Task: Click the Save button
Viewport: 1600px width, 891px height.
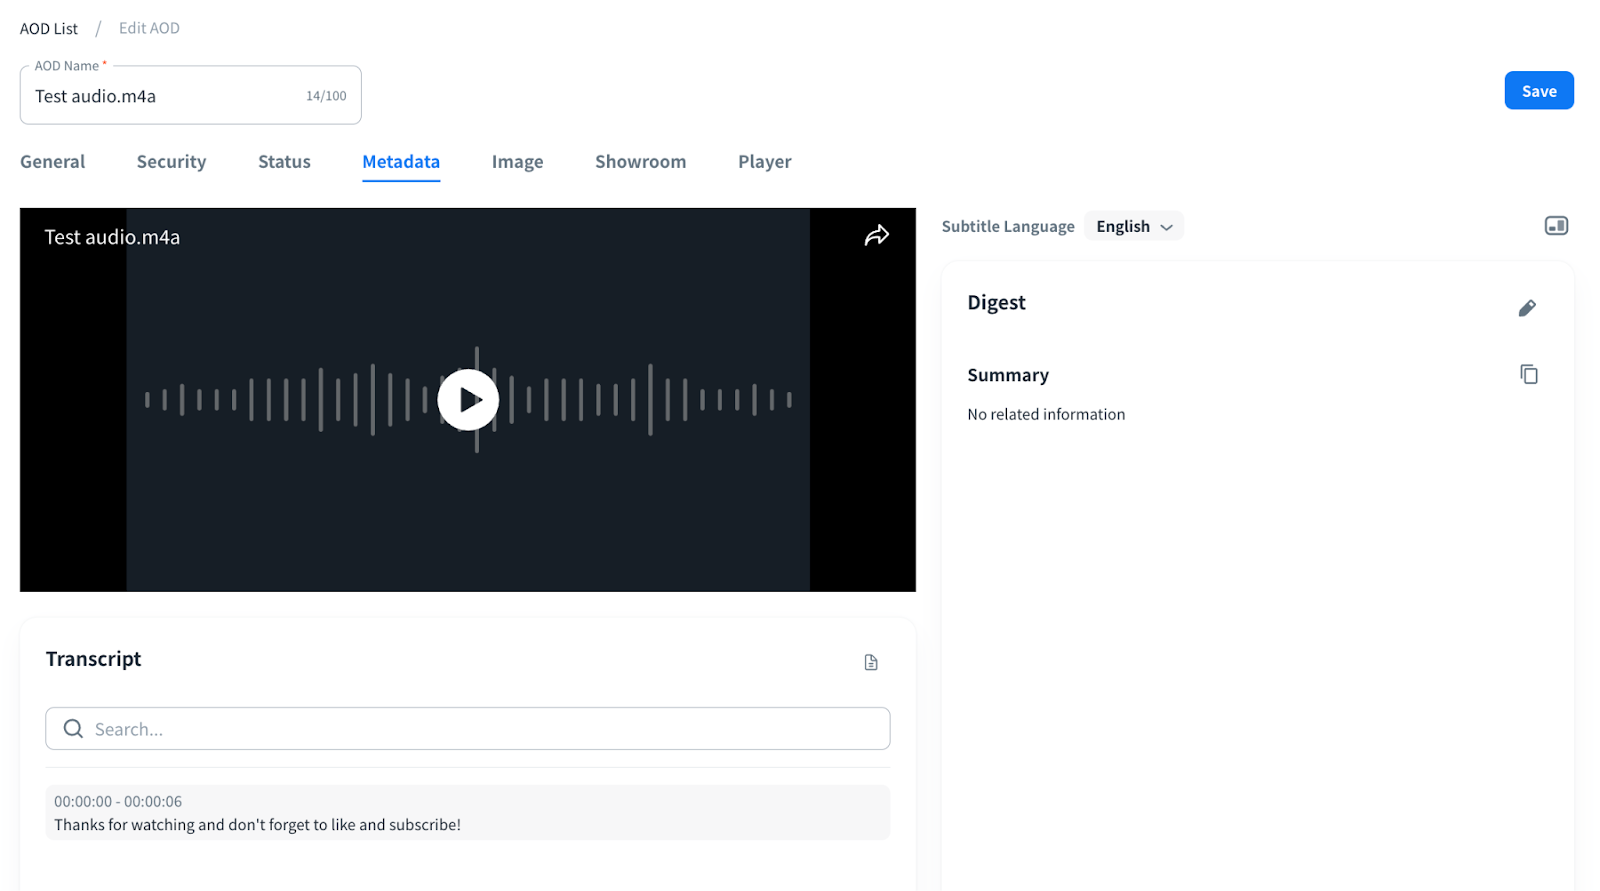Action: [x=1538, y=91]
